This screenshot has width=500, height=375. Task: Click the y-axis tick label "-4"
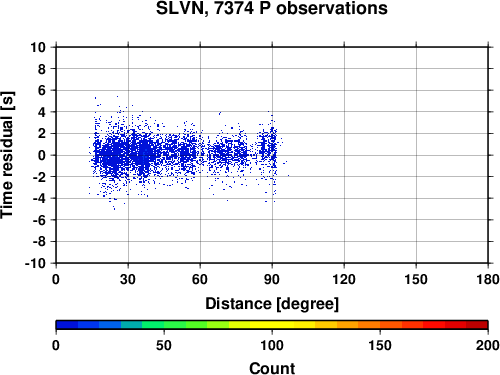(x=39, y=198)
